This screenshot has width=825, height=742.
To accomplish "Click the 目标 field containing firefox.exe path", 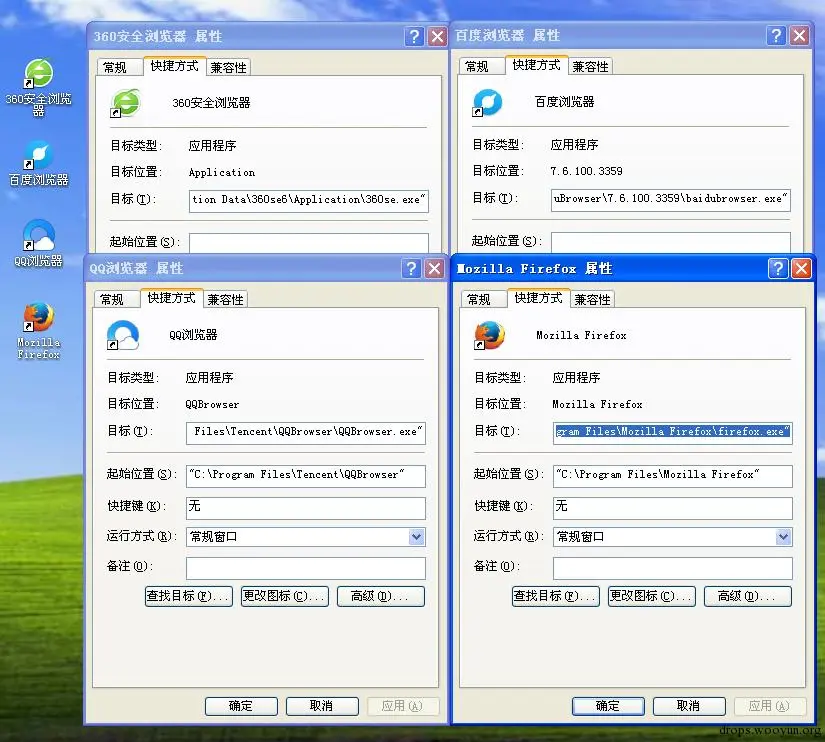I will [x=672, y=433].
